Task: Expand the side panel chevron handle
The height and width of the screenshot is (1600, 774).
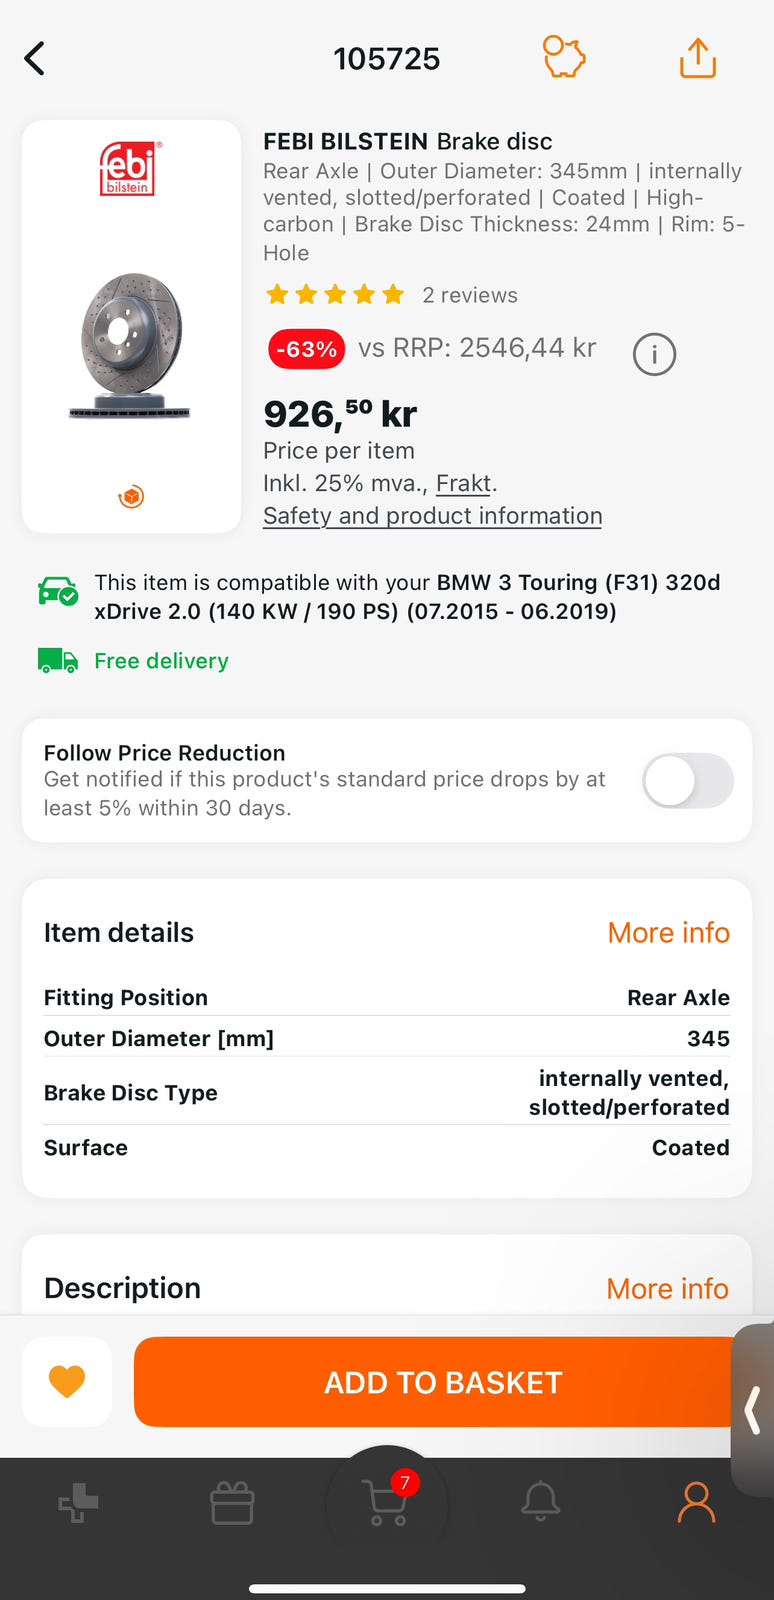Action: tap(753, 1410)
